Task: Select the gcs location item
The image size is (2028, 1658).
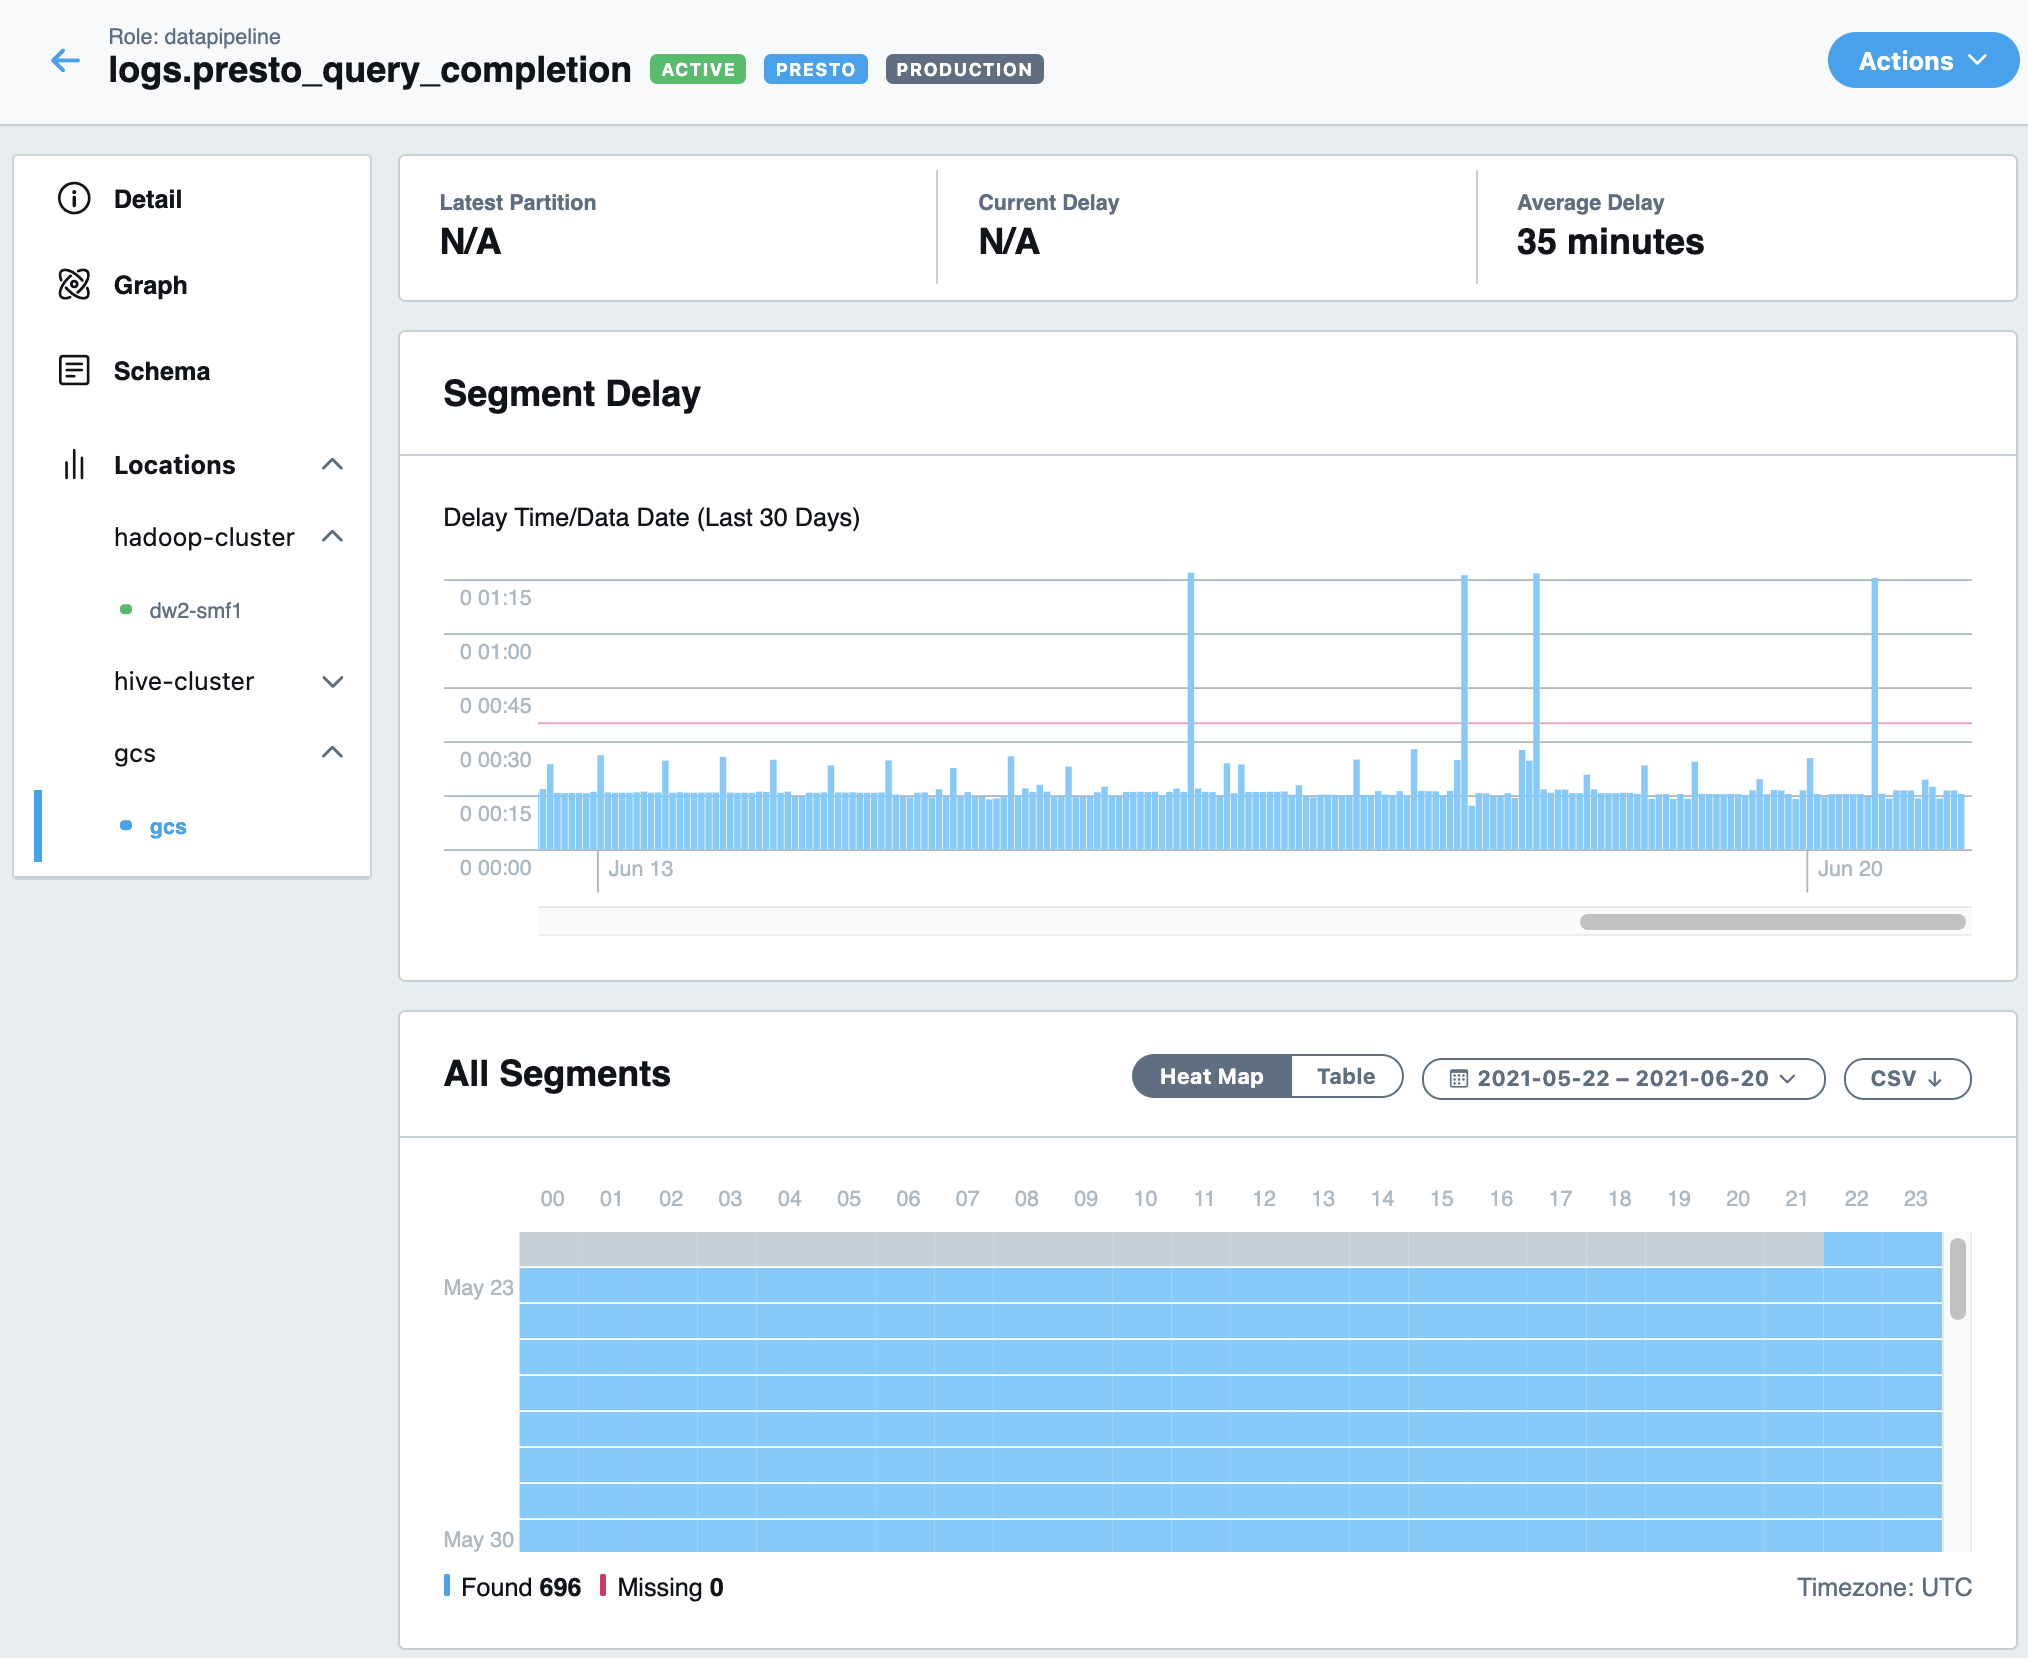Action: [x=168, y=827]
